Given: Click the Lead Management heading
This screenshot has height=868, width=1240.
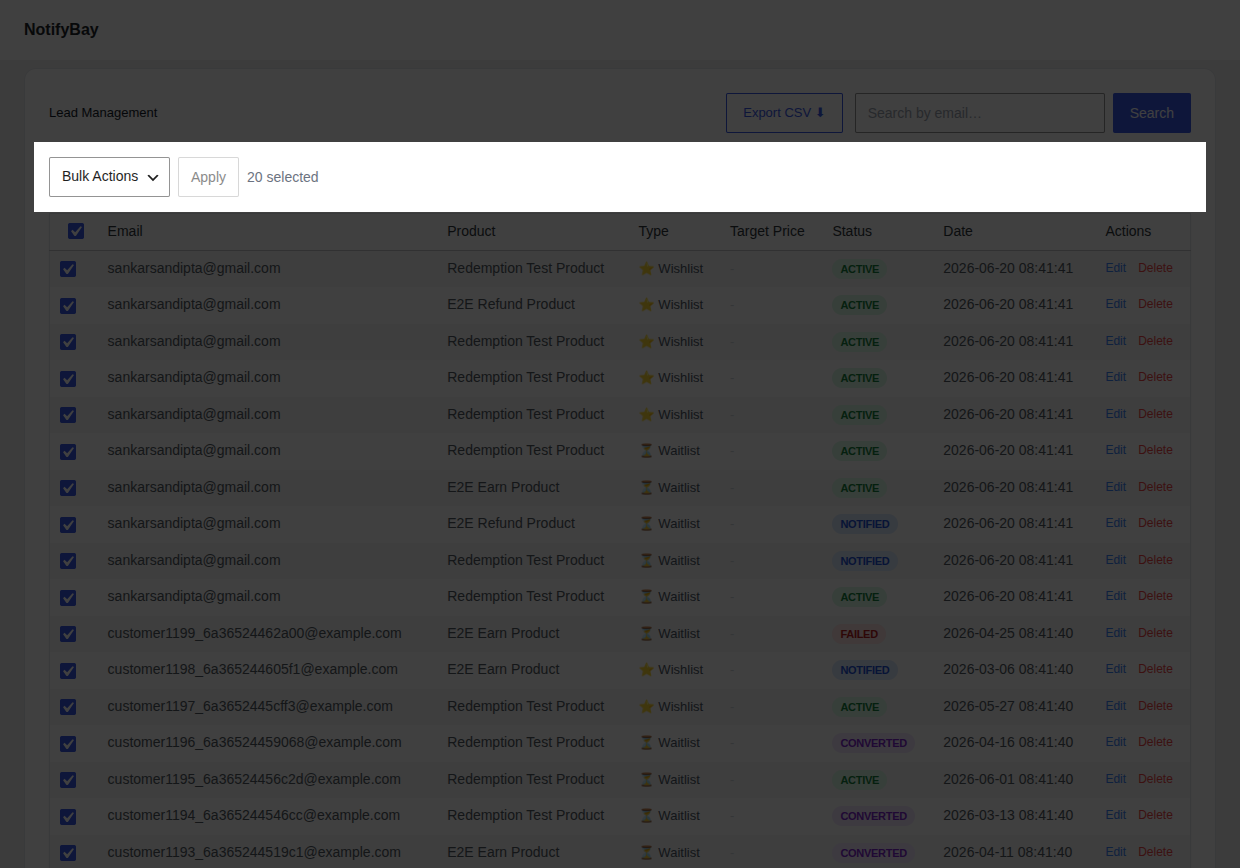Looking at the screenshot, I should (x=103, y=113).
